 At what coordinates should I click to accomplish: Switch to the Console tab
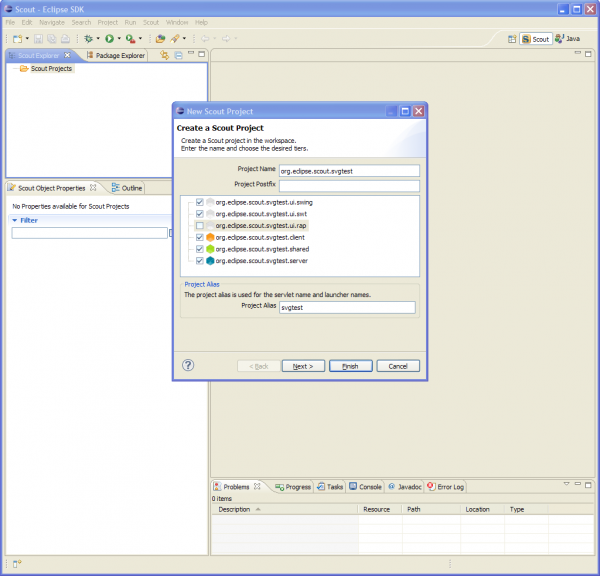(x=365, y=487)
